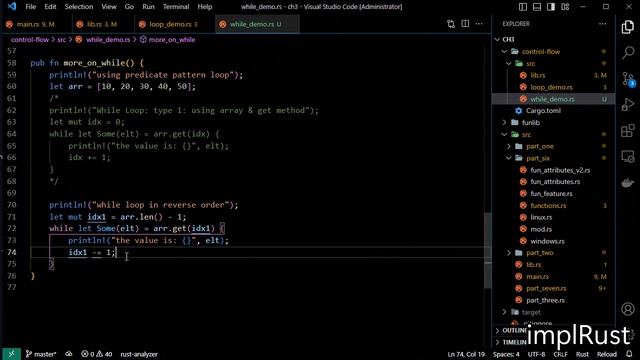Open the Run menu
This screenshot has width=640, height=360.
point(148,7)
